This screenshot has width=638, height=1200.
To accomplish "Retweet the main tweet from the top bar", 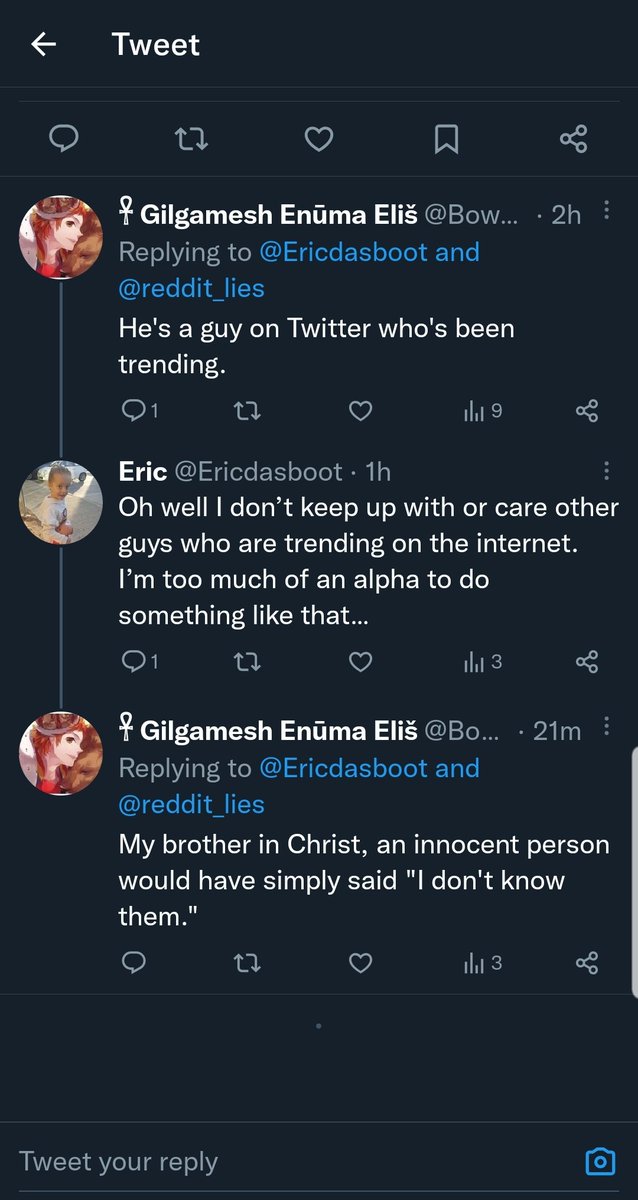I will [x=191, y=139].
